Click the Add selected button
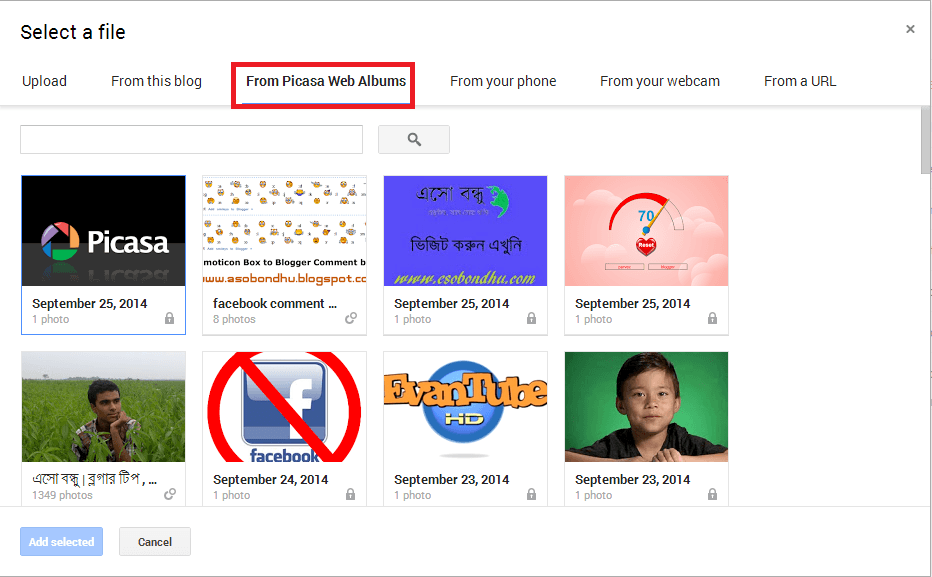The height and width of the screenshot is (577, 932). (x=61, y=541)
